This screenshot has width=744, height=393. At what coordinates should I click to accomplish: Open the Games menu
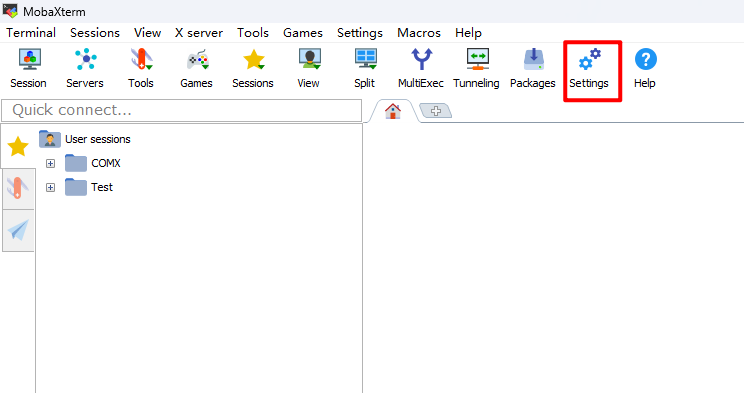tap(303, 33)
